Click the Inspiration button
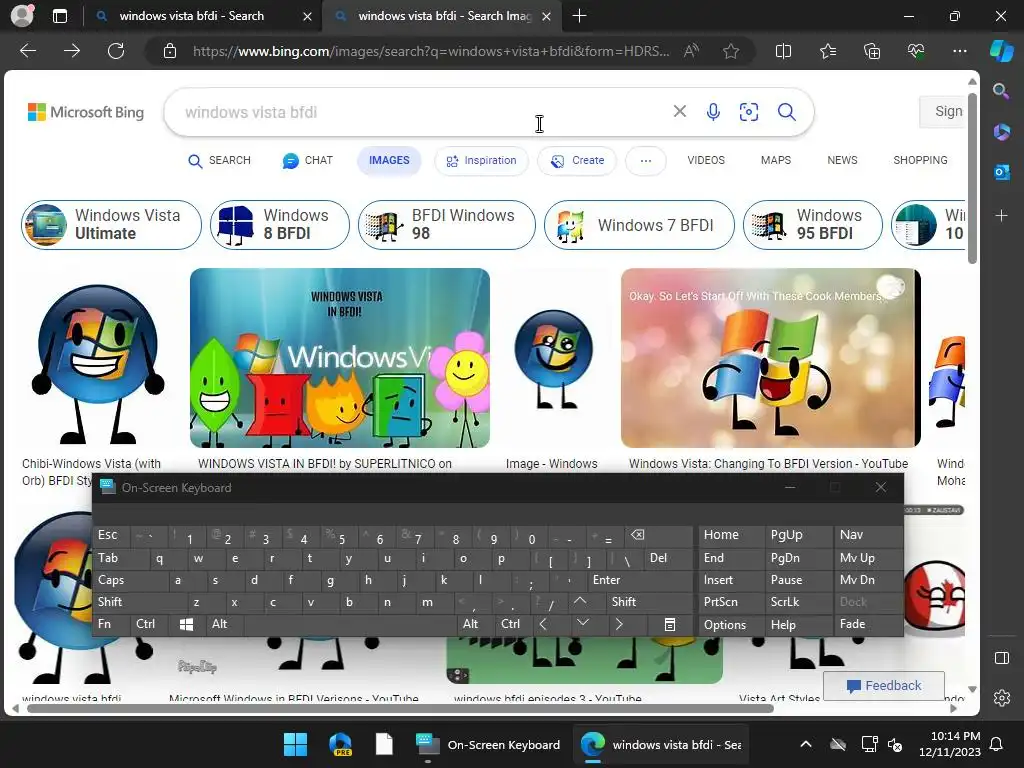This screenshot has height=768, width=1024. pyautogui.click(x=481, y=161)
